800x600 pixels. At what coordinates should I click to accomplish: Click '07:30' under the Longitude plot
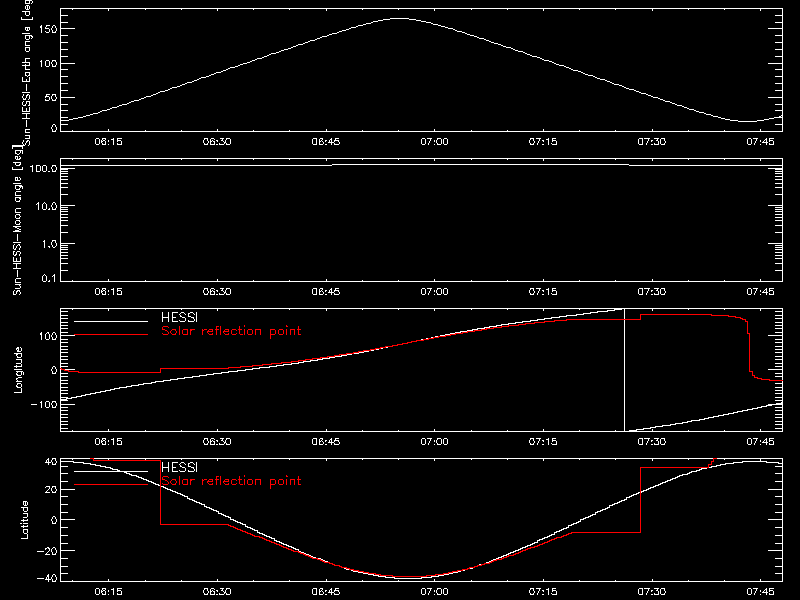click(x=652, y=441)
